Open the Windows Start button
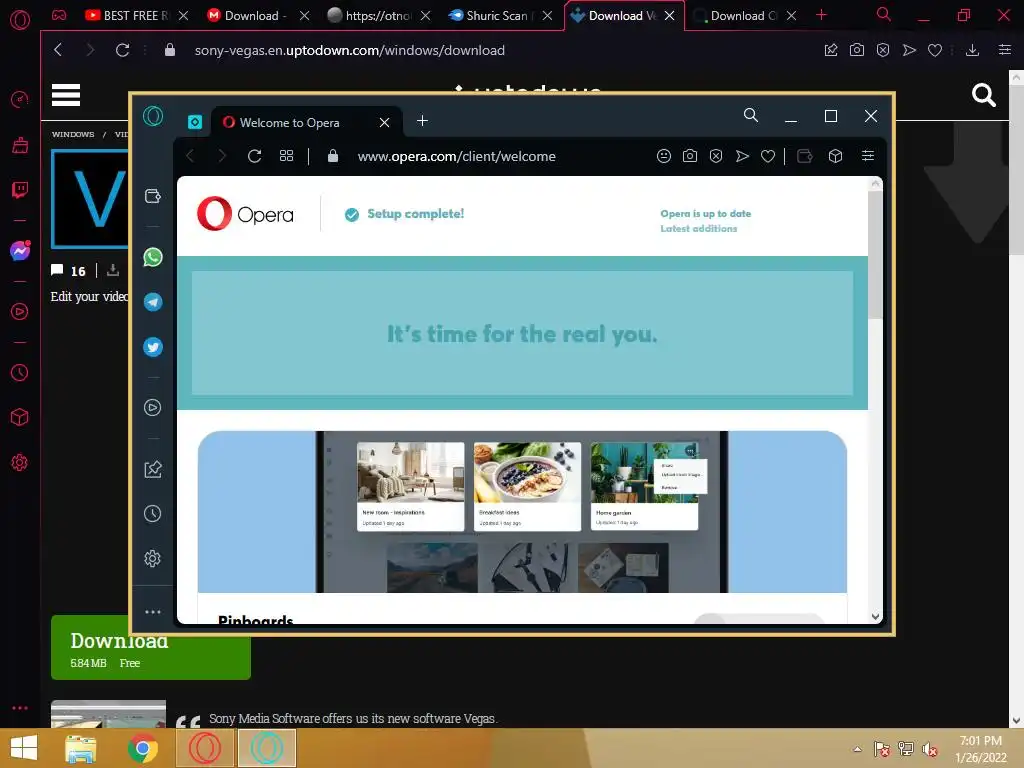The height and width of the screenshot is (768, 1024). [x=24, y=748]
